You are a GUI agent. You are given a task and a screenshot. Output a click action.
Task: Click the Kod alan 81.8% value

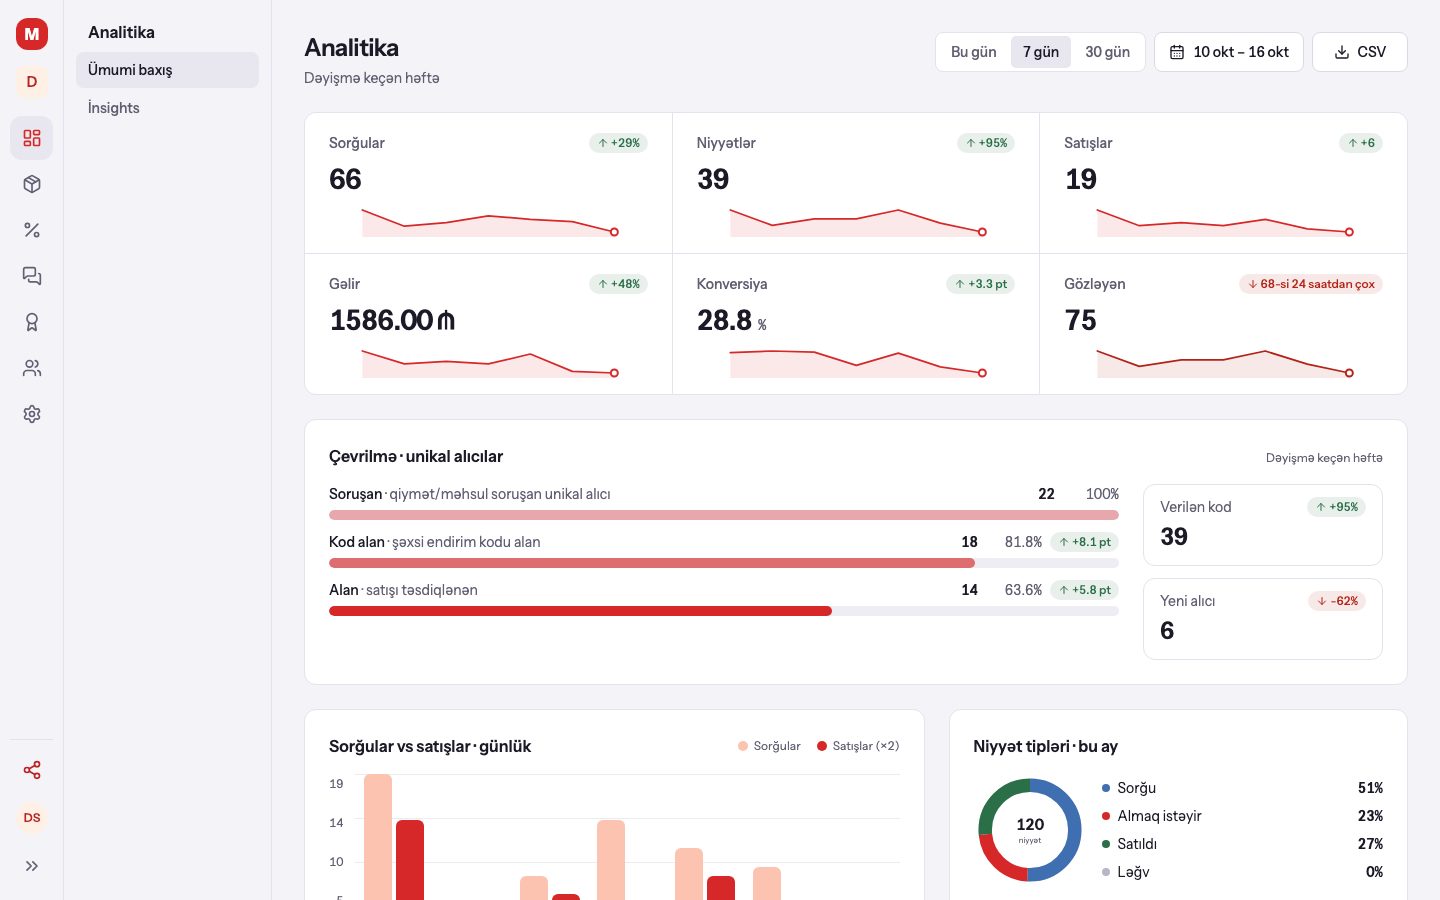click(1023, 542)
